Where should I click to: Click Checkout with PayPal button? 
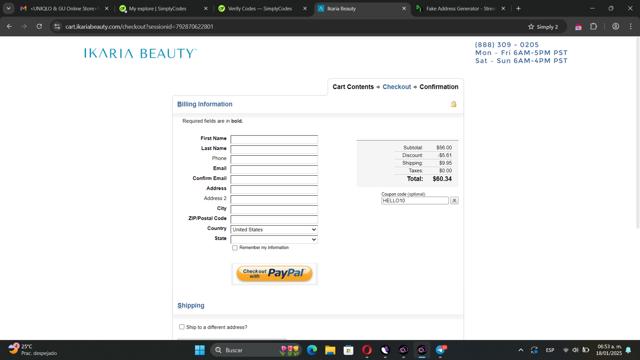[274, 273]
